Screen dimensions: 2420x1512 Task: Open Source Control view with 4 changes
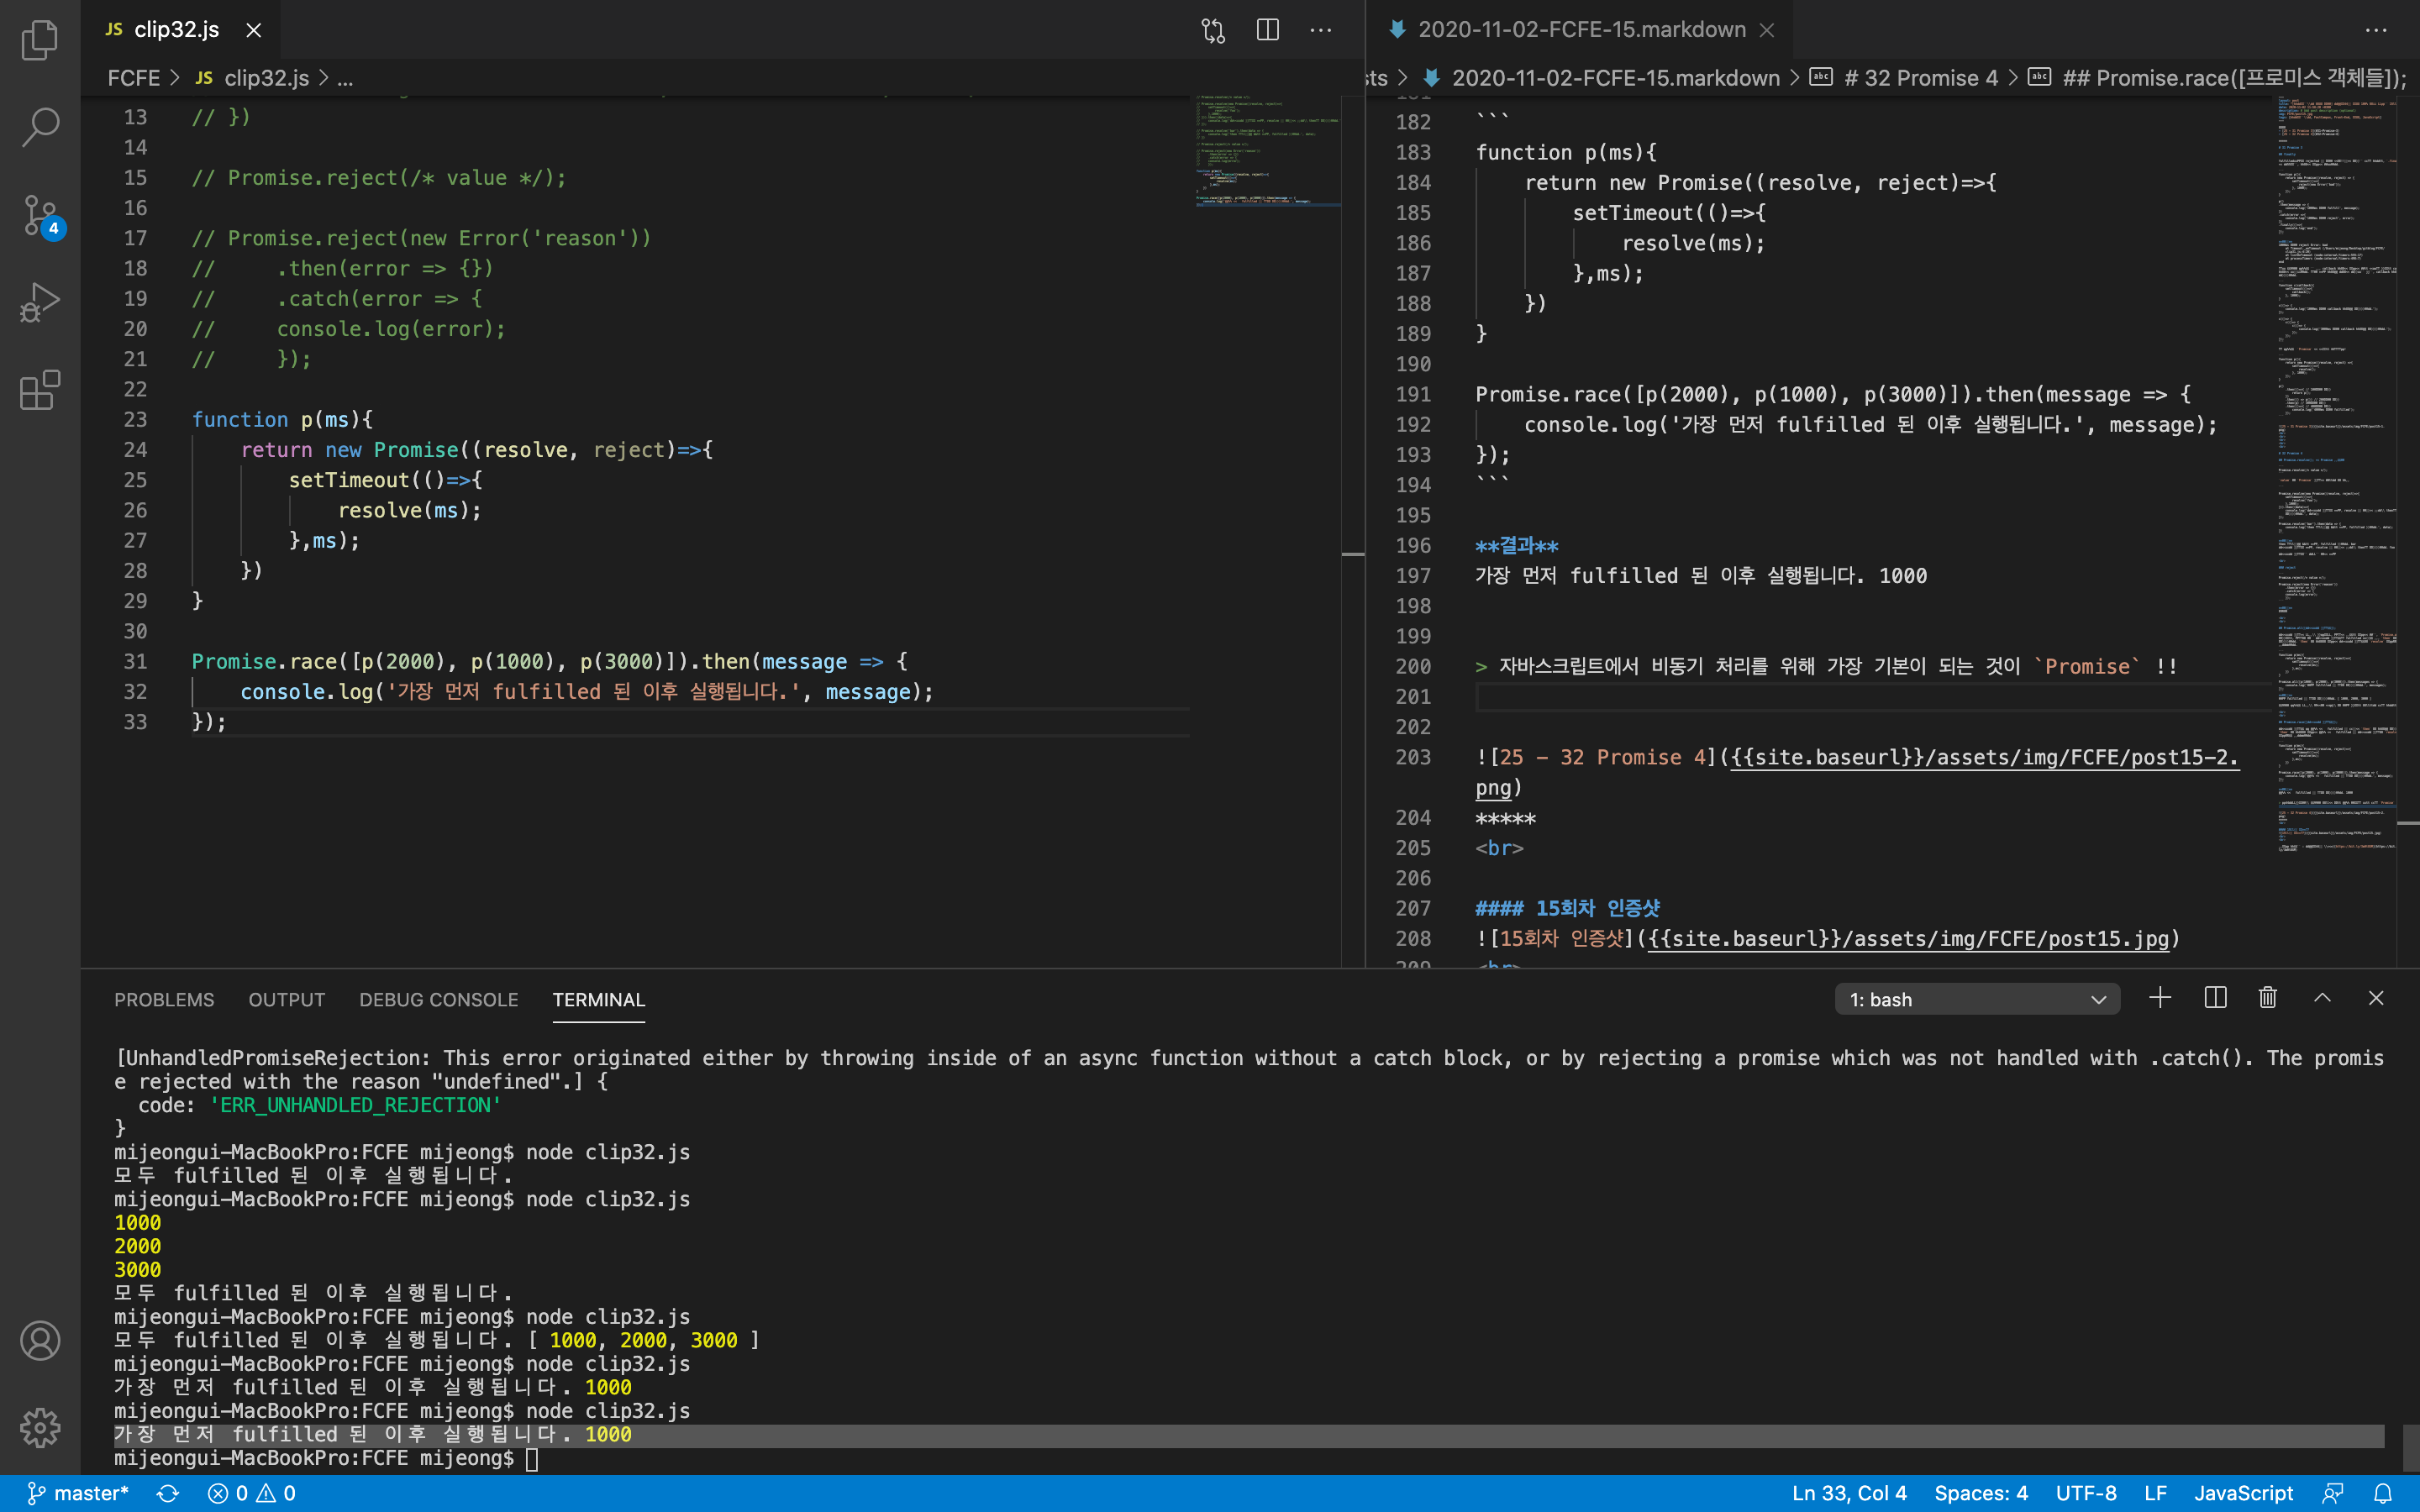click(x=40, y=215)
